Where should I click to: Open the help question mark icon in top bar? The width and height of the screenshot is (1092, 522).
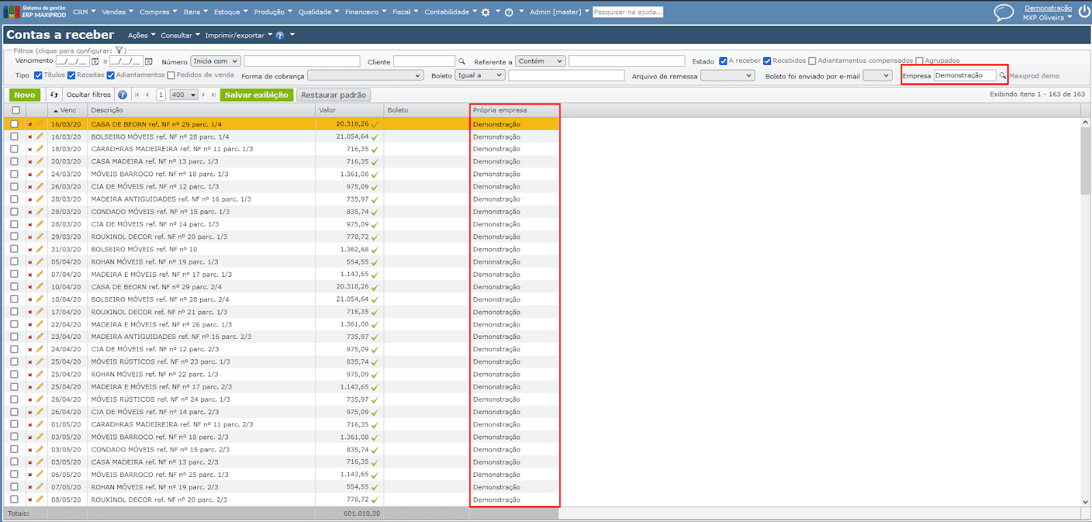pyautogui.click(x=509, y=13)
